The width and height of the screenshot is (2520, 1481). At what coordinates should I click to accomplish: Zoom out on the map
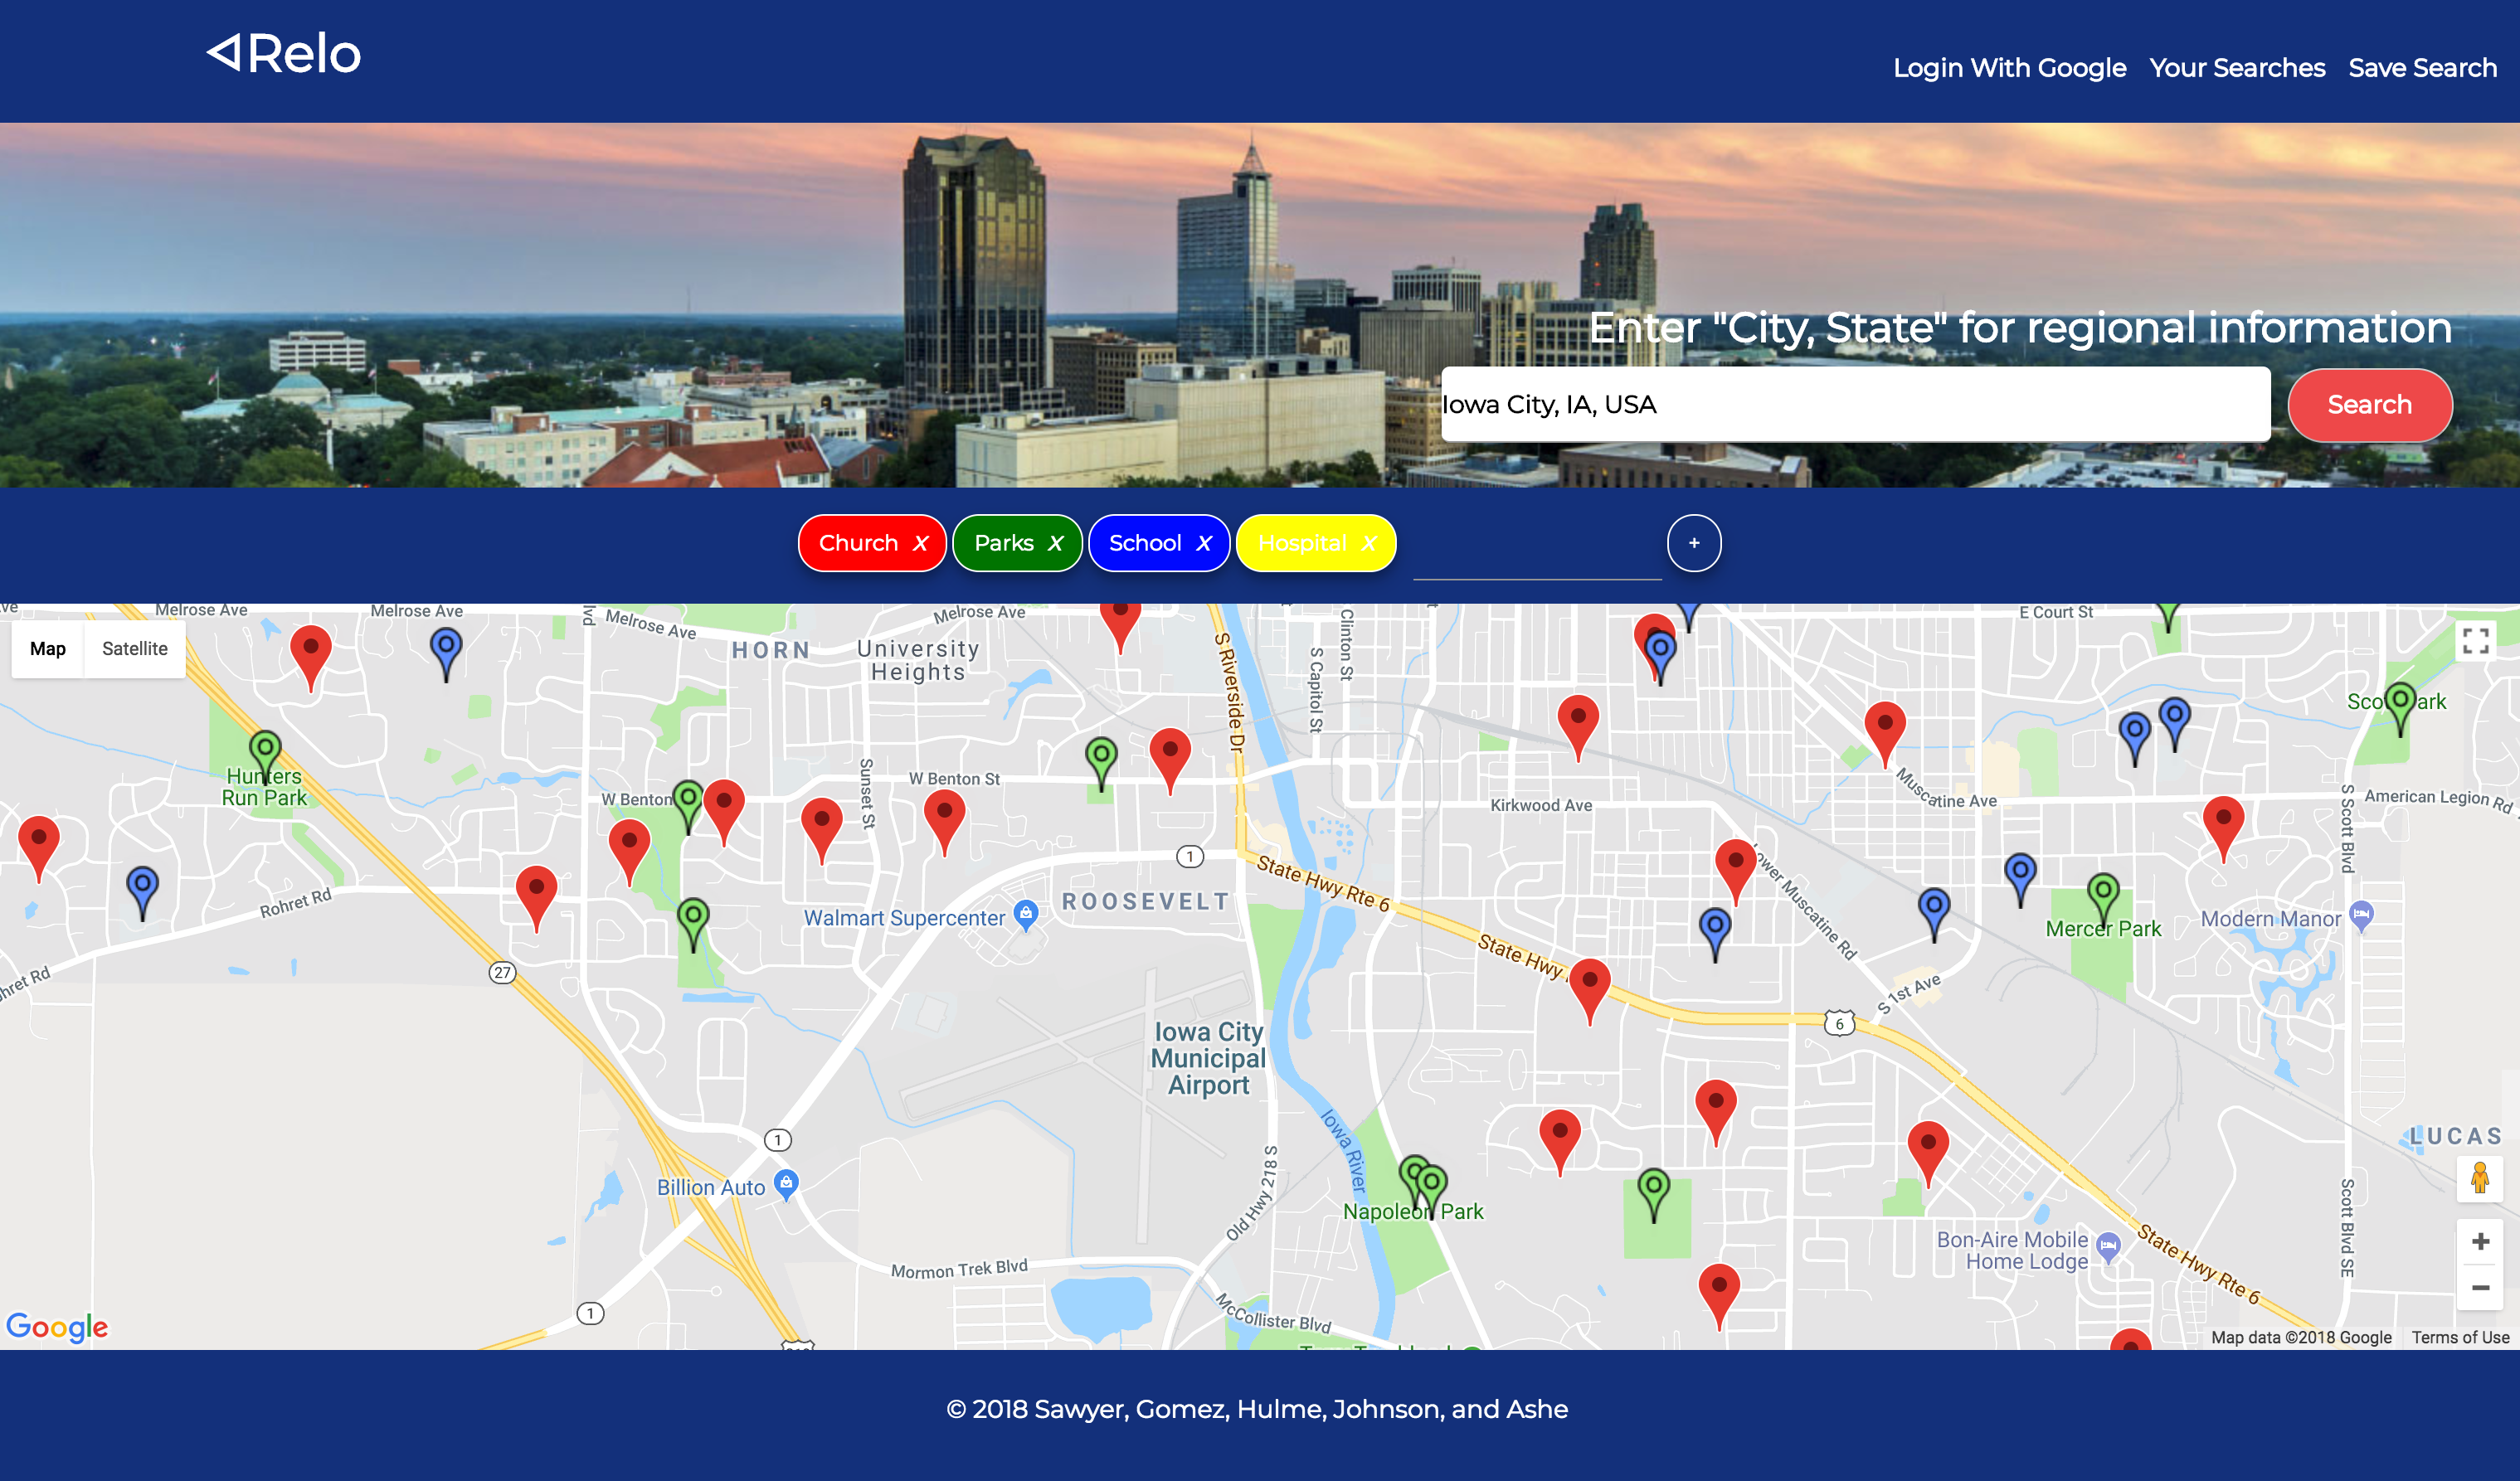[2479, 1288]
